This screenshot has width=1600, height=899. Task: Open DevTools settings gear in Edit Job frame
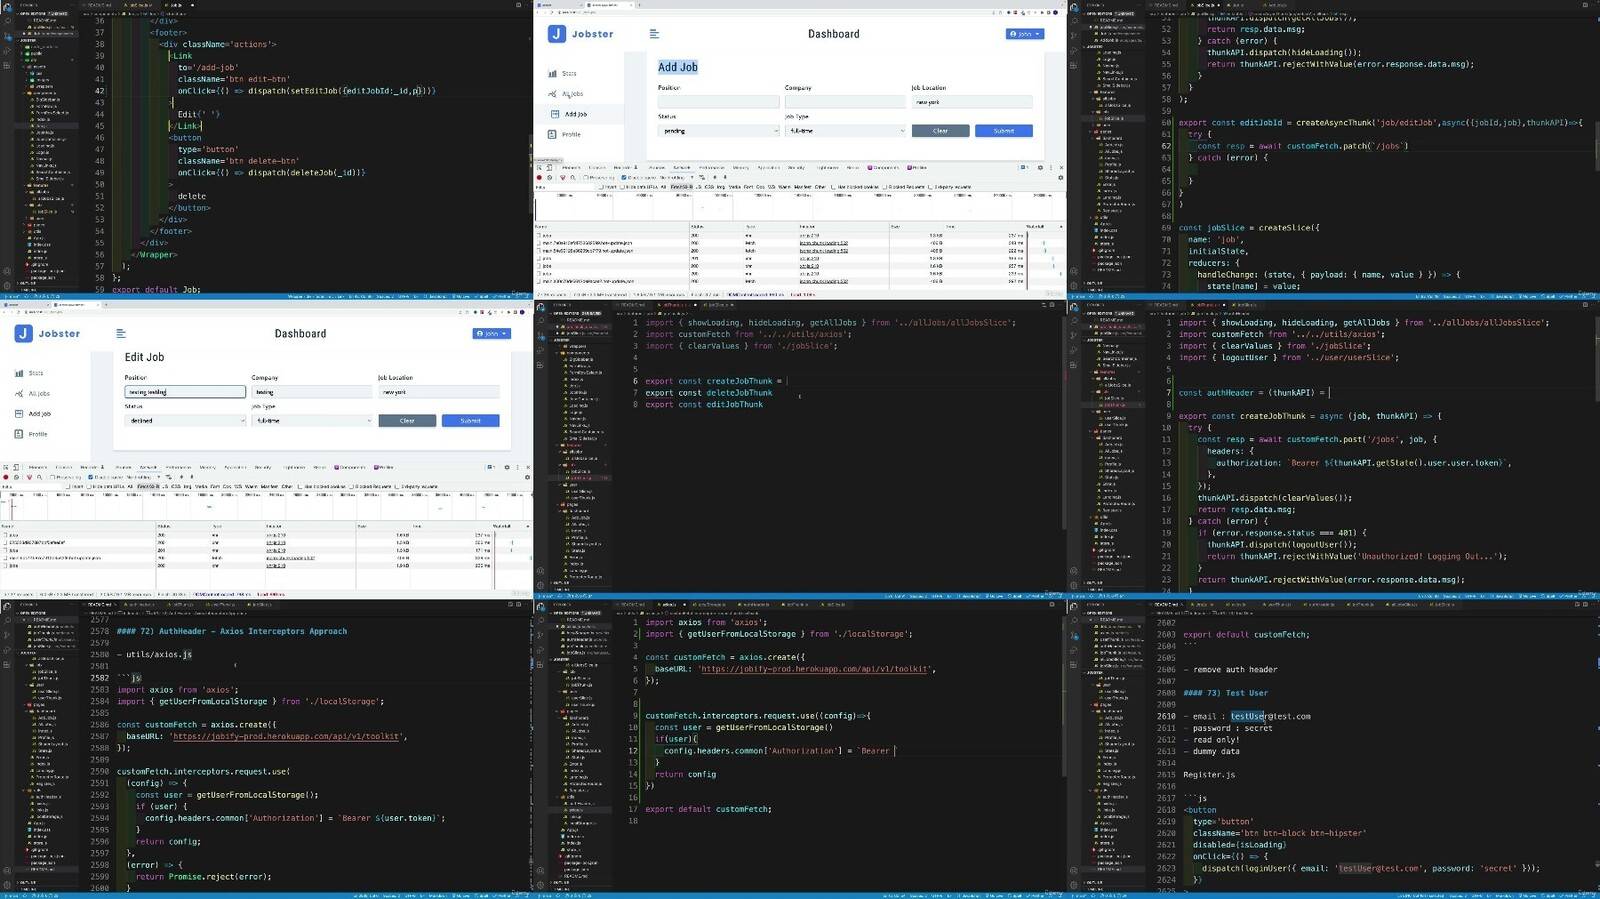507,467
